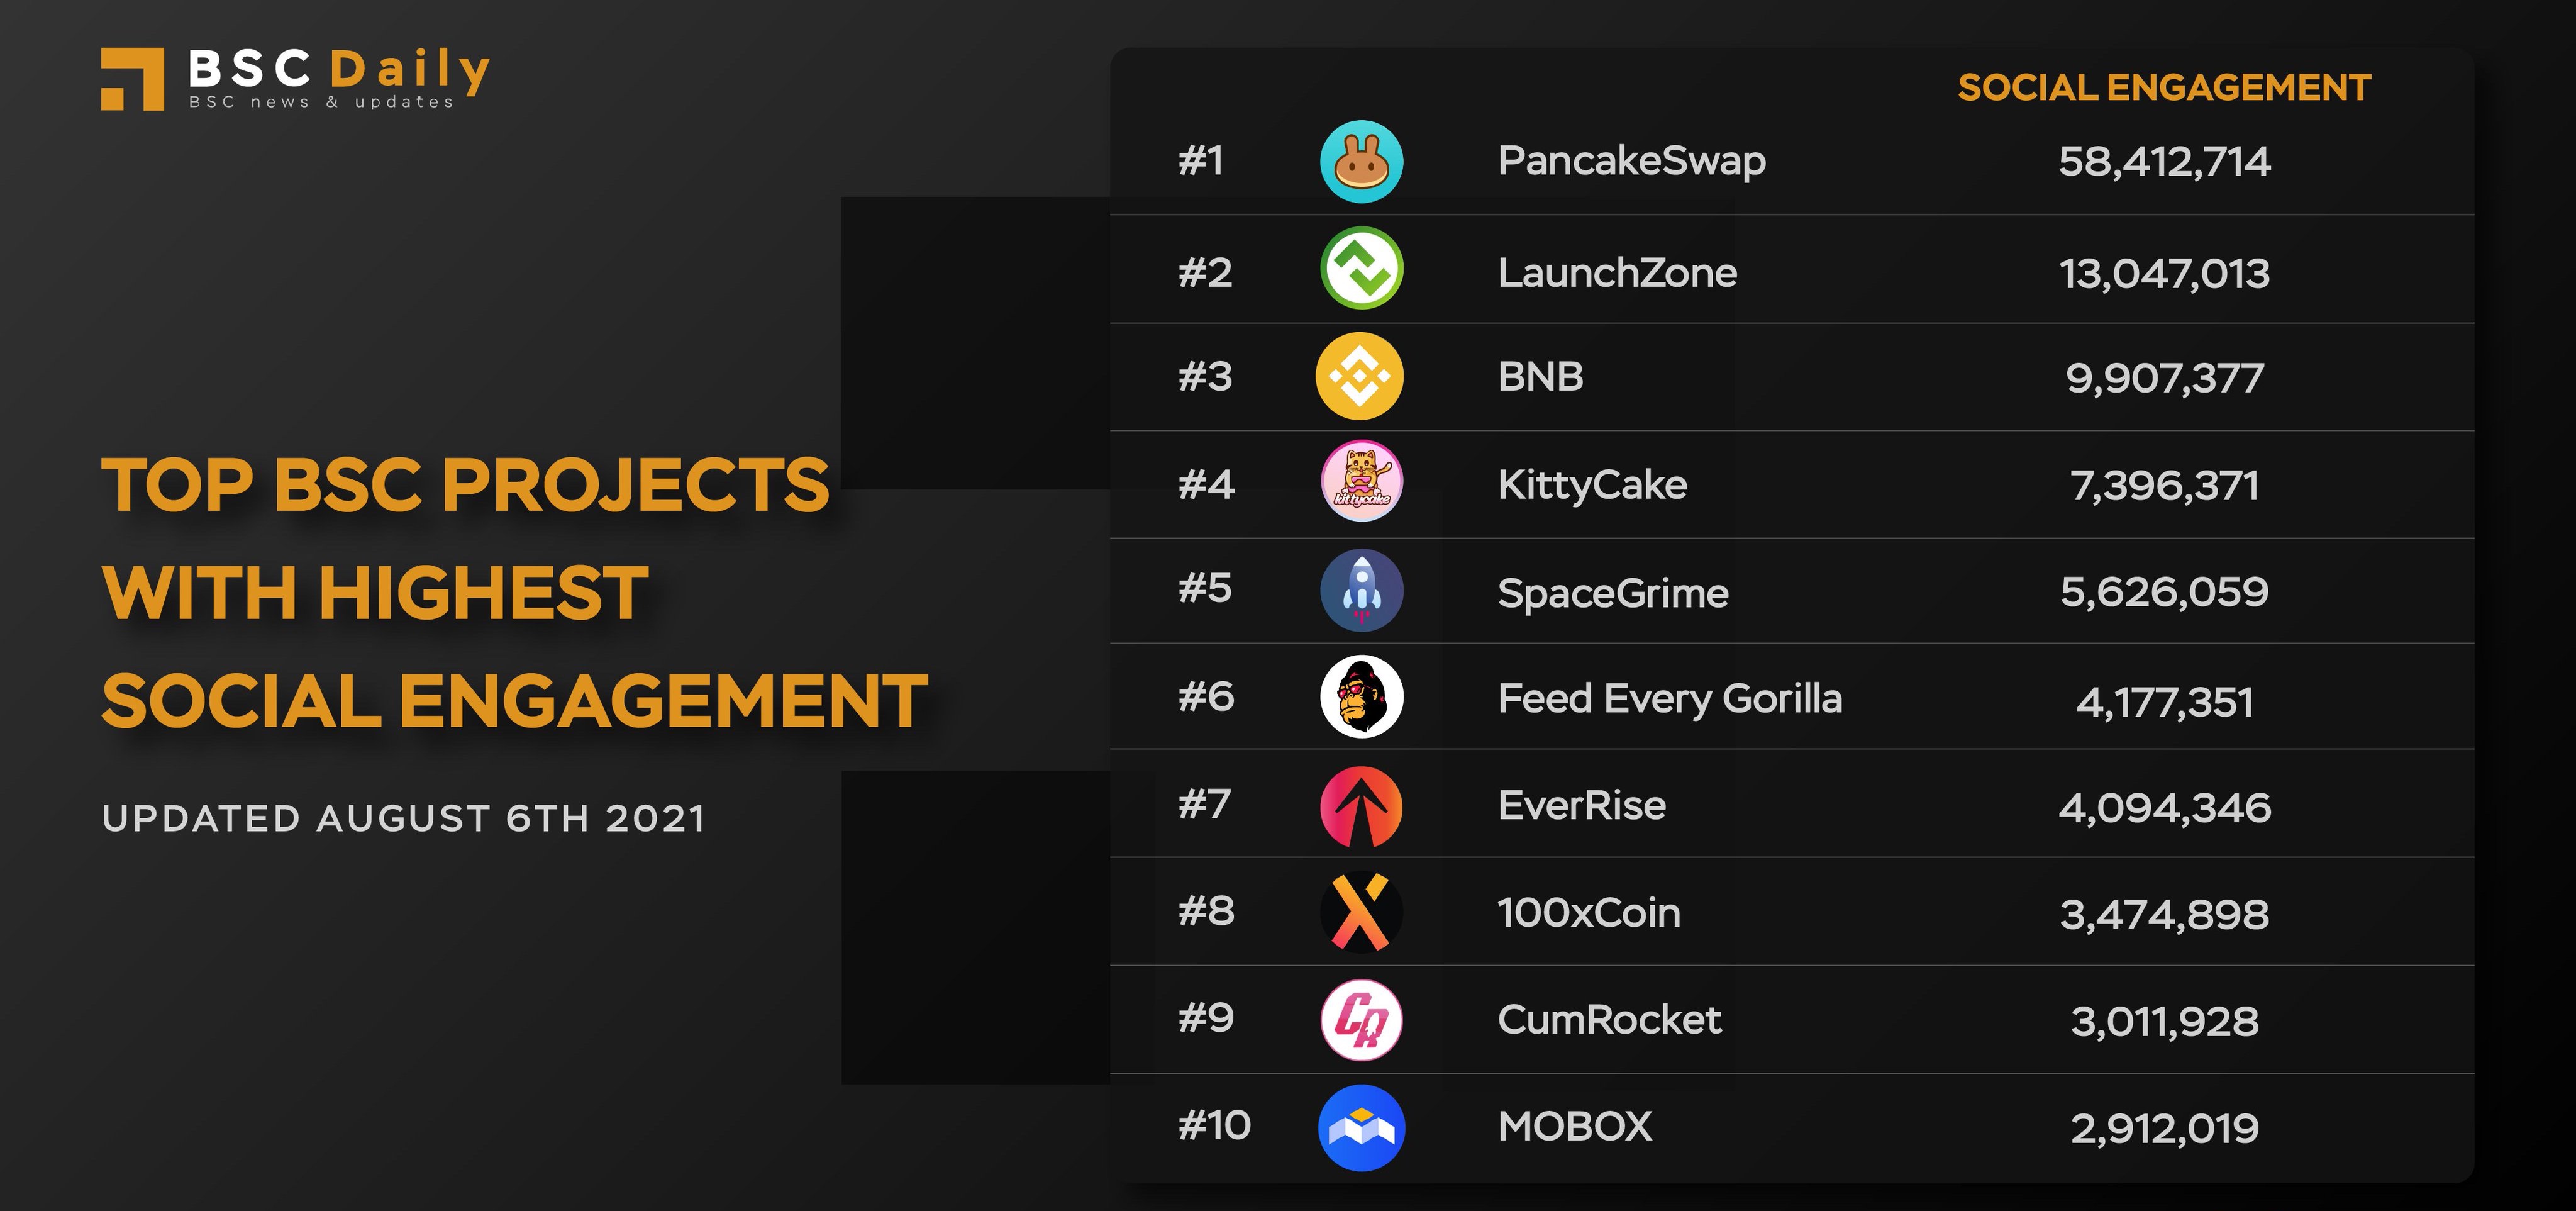The height and width of the screenshot is (1211, 2576).
Task: Select the SpaceGrime rocket icon
Action: tap(1361, 590)
